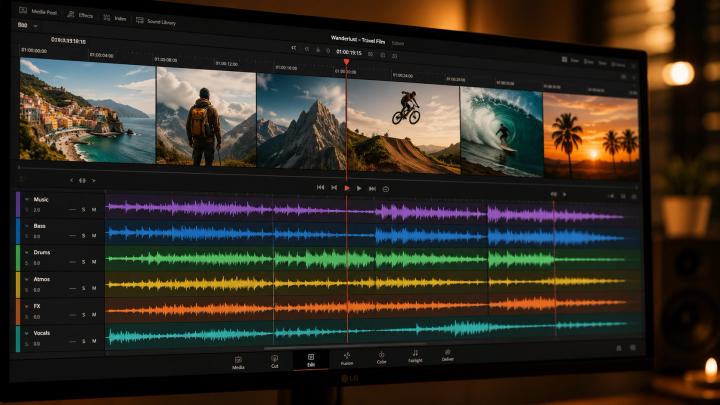The width and height of the screenshot is (720, 405).
Task: Mute the Drums track
Action: coord(94,262)
